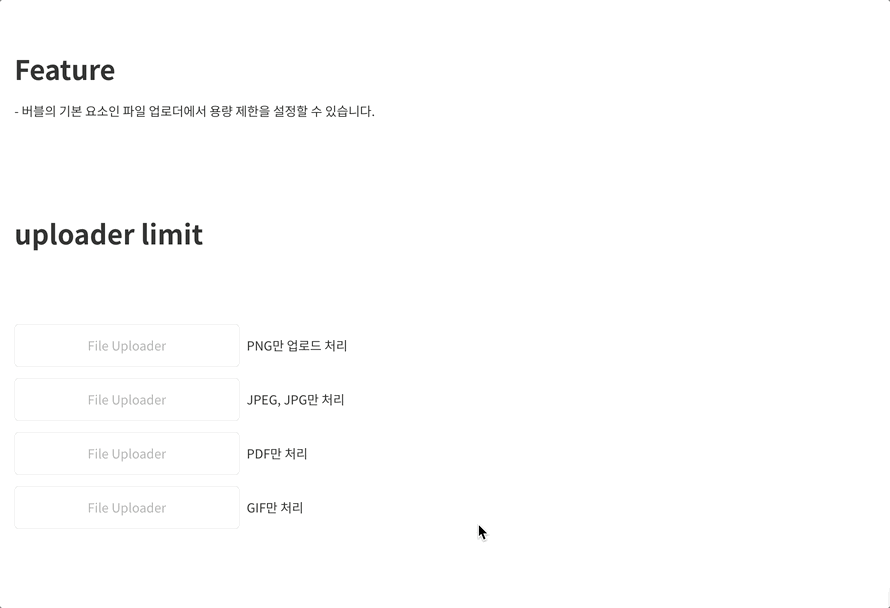Open the file uploader for GIF files
This screenshot has width=890, height=608.
(x=127, y=508)
